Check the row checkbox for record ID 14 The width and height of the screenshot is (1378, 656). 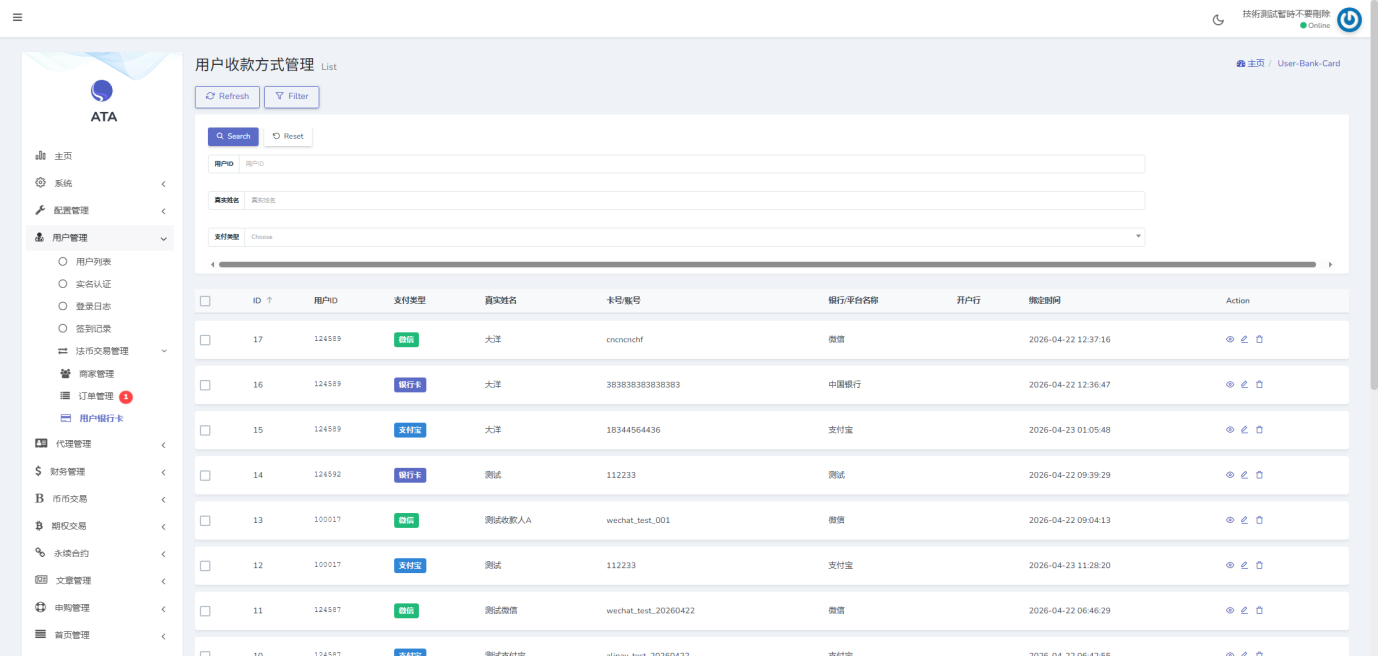205,474
